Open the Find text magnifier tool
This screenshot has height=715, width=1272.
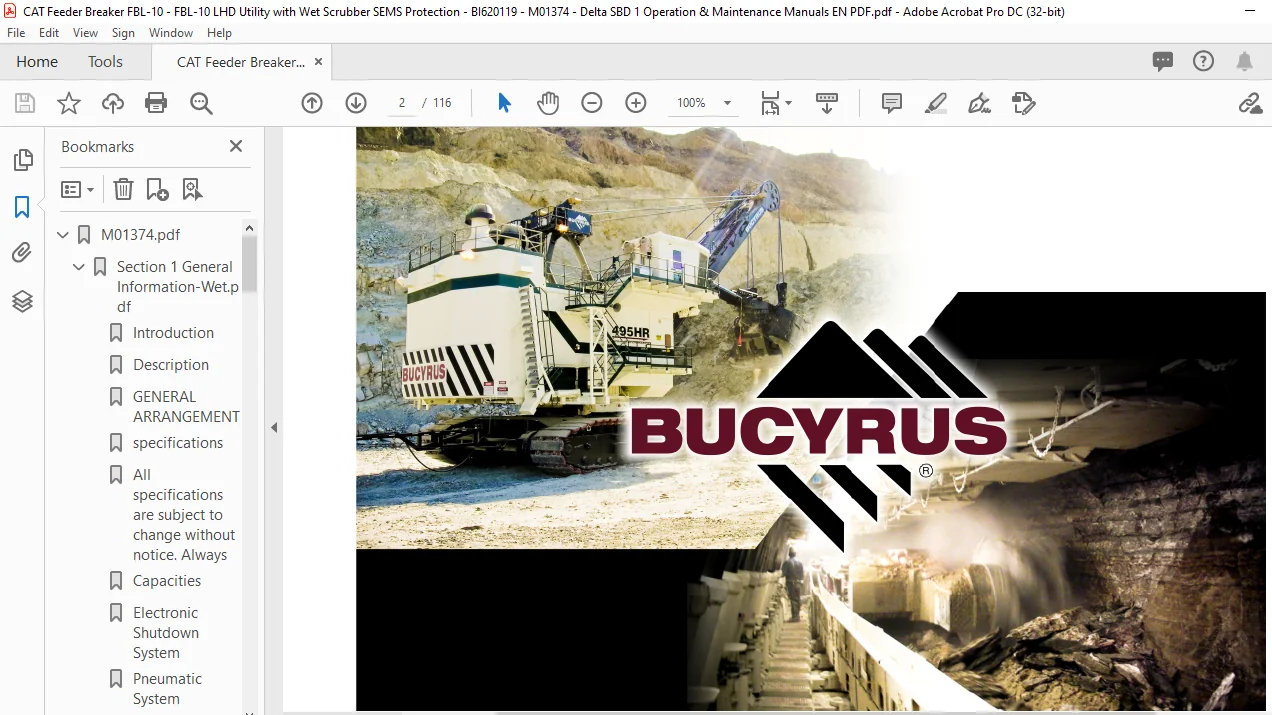(x=201, y=103)
